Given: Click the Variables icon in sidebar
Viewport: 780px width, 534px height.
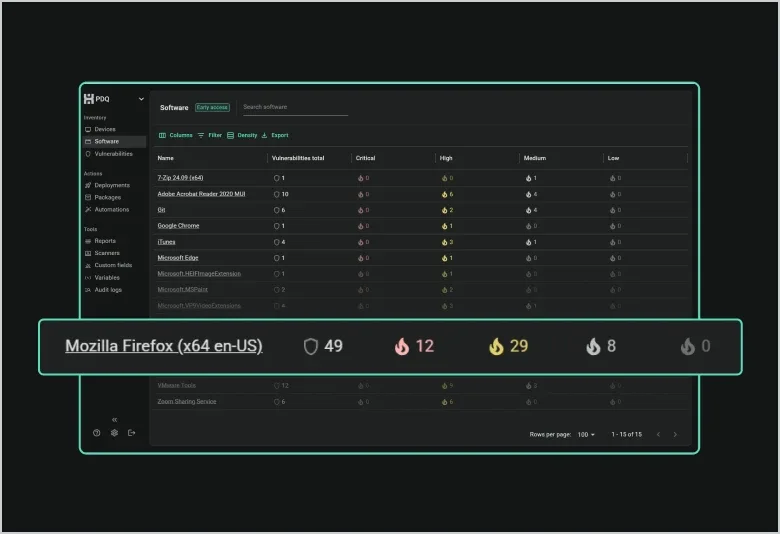Looking at the screenshot, I should pyautogui.click(x=88, y=278).
